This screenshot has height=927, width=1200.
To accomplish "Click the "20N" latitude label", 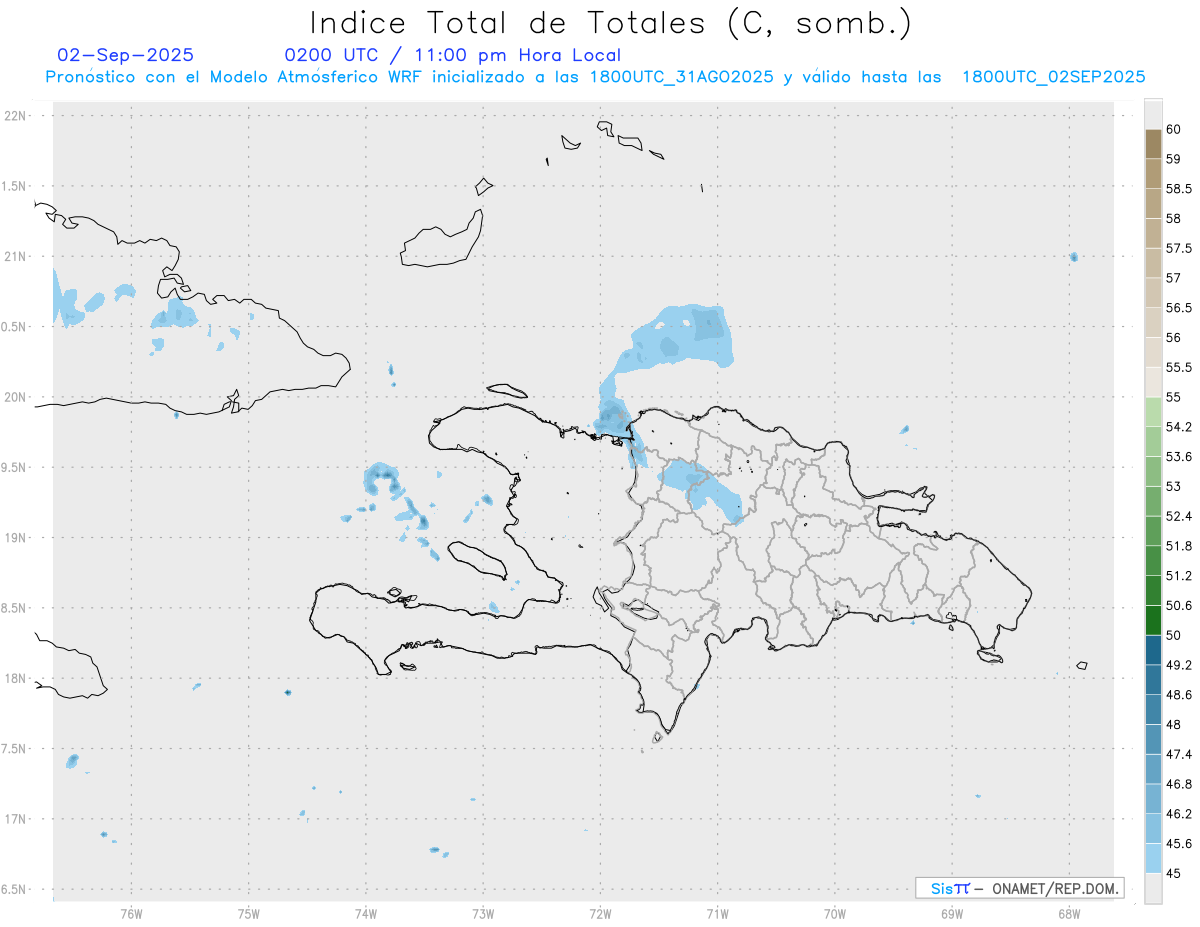I will [17, 397].
